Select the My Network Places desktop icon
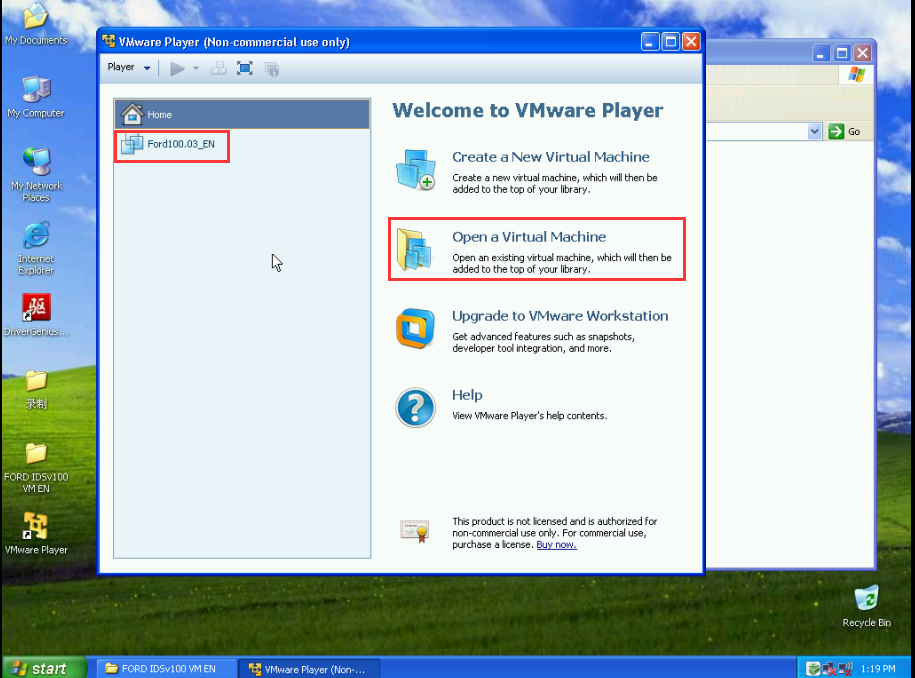 tap(36, 174)
